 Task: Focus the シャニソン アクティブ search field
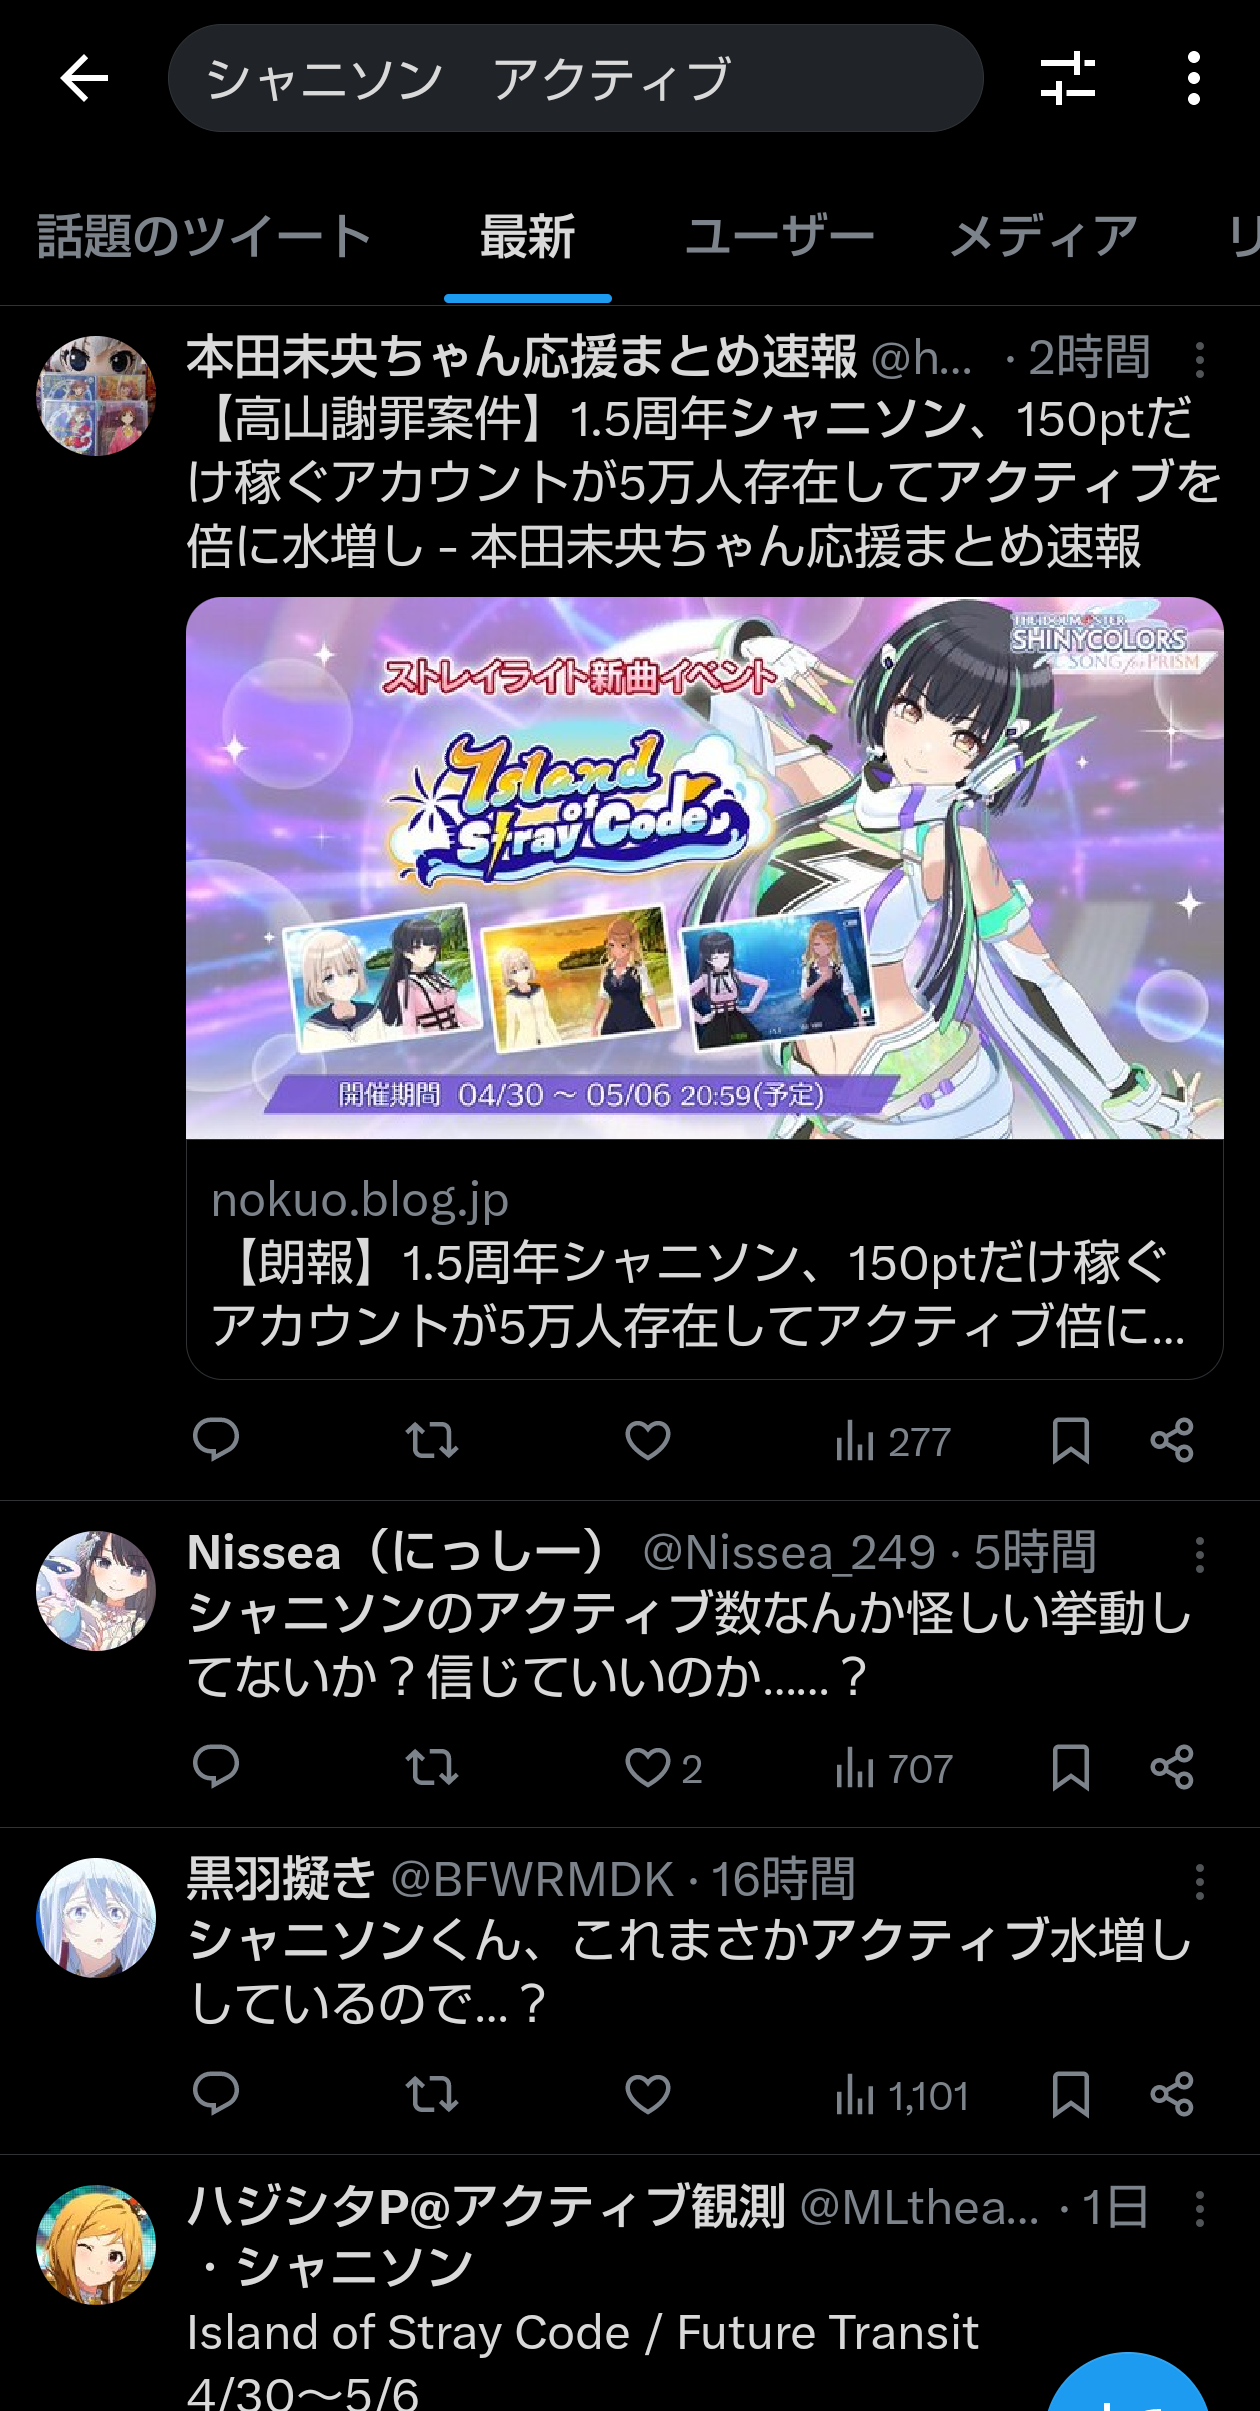tap(576, 78)
